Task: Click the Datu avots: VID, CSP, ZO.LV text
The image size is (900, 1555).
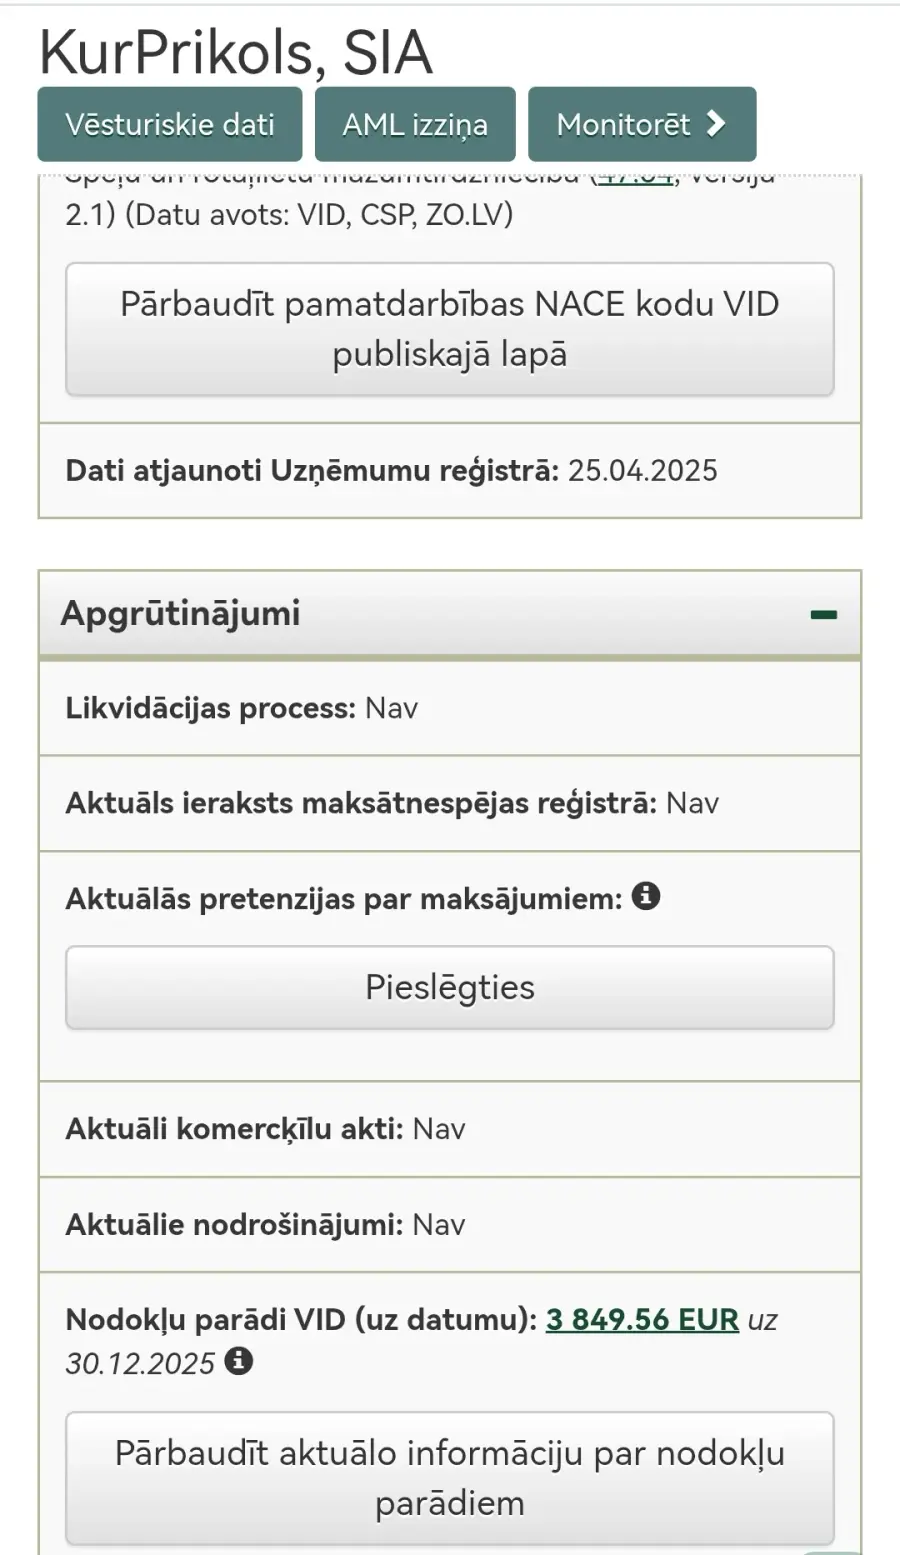Action: tap(318, 214)
